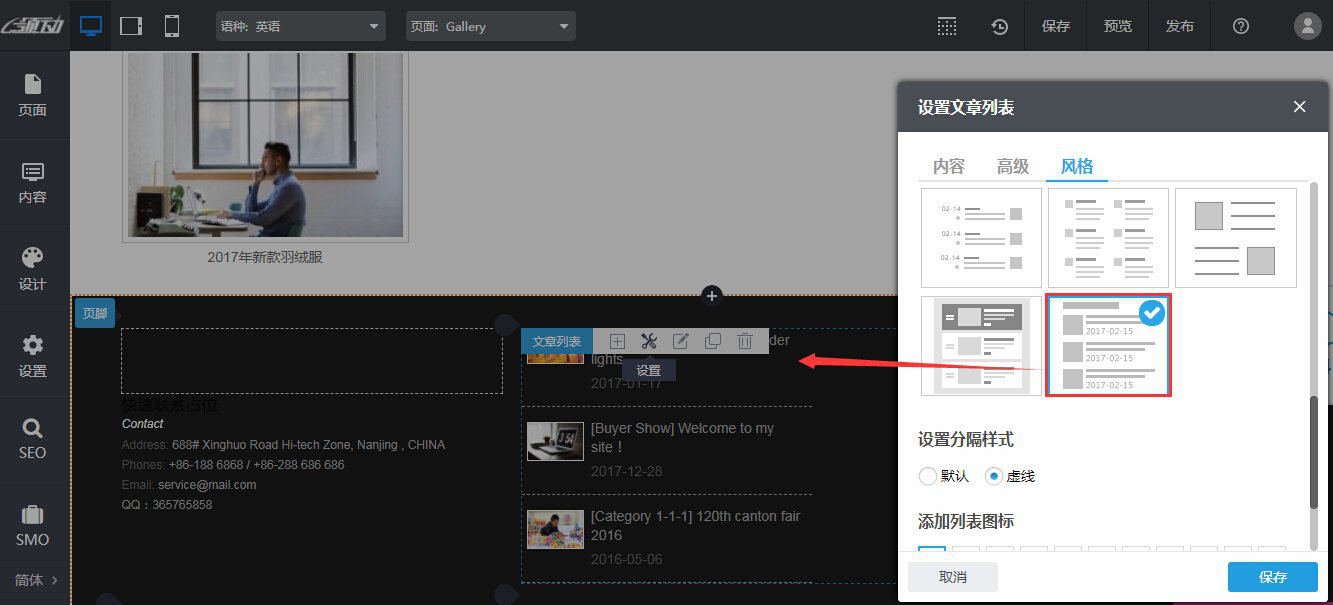Click the blue 保存 button in dialog
This screenshot has height=605, width=1333.
click(x=1272, y=577)
